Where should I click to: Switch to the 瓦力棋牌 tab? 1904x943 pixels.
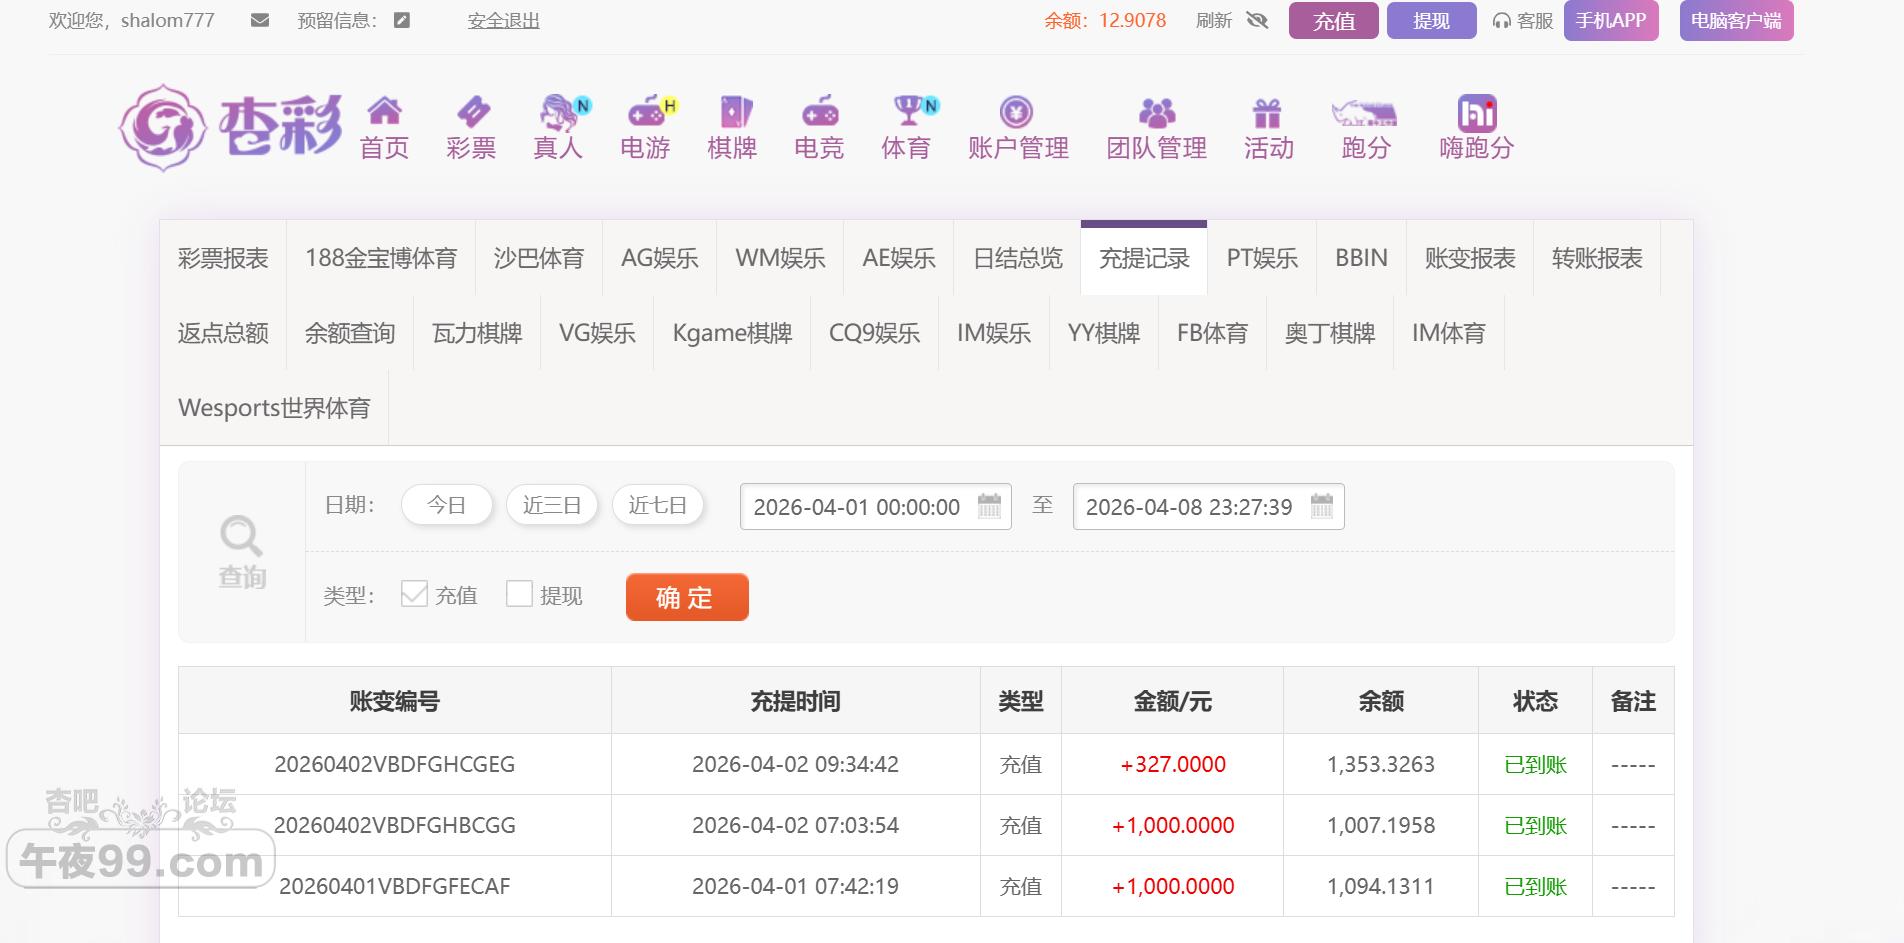click(x=477, y=333)
